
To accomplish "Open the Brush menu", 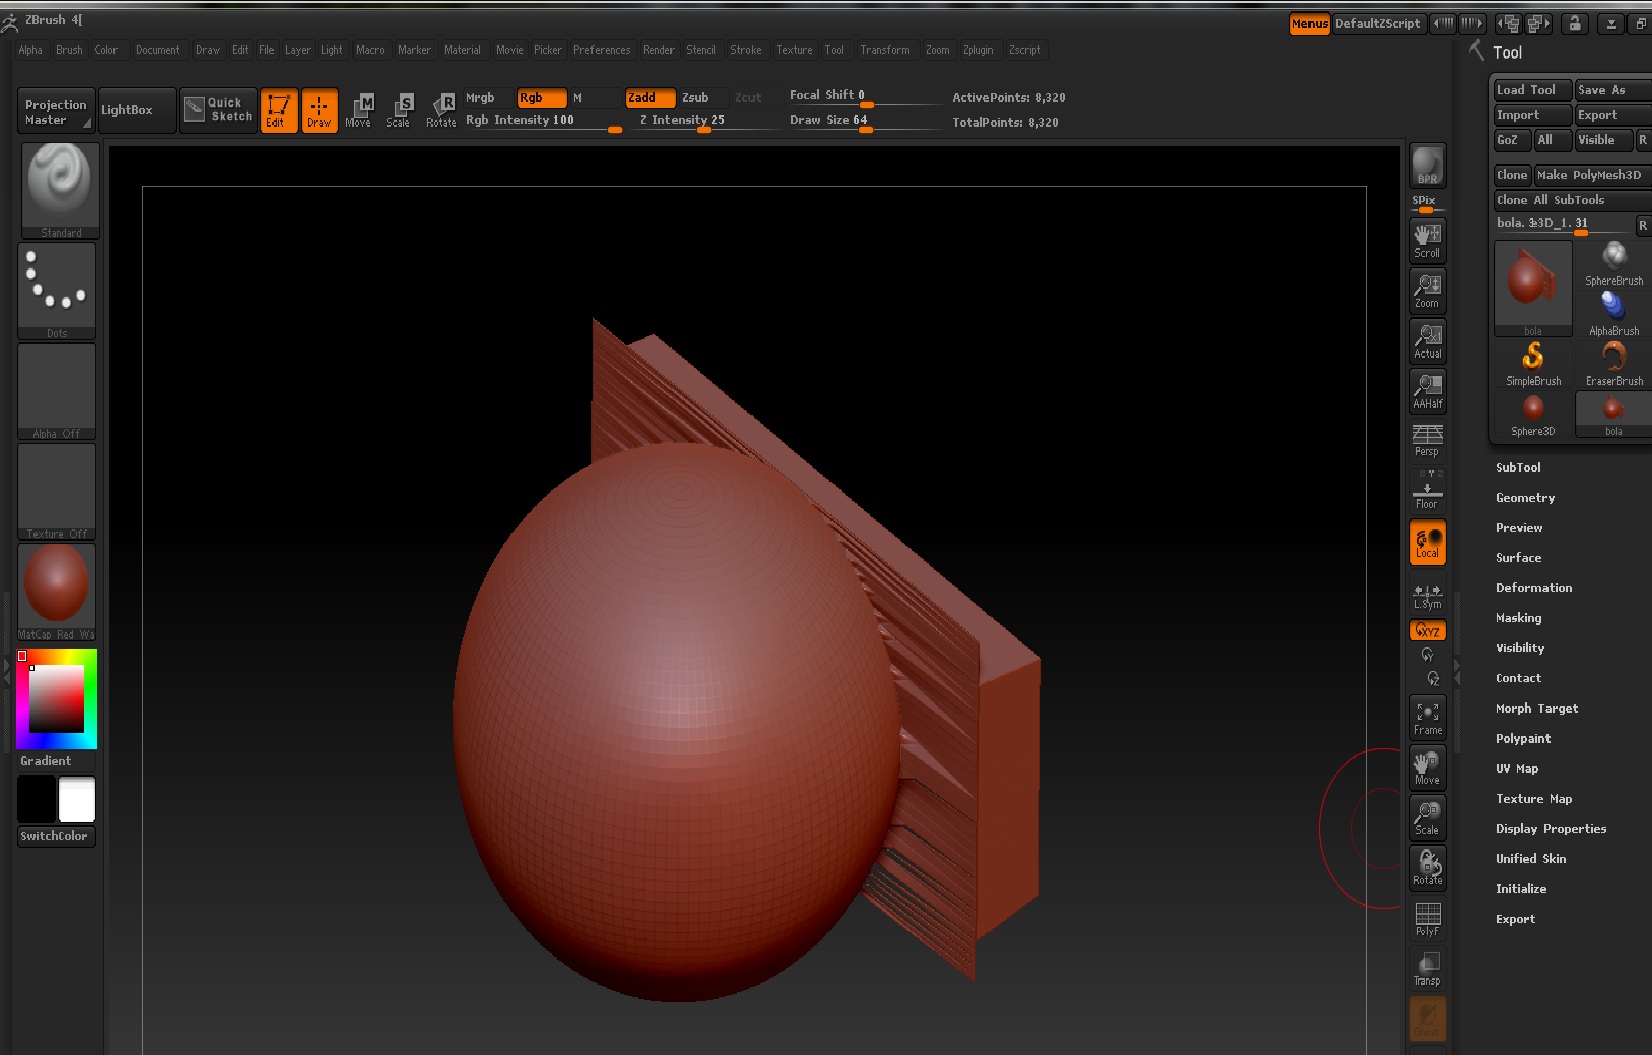I will pyautogui.click(x=69, y=50).
